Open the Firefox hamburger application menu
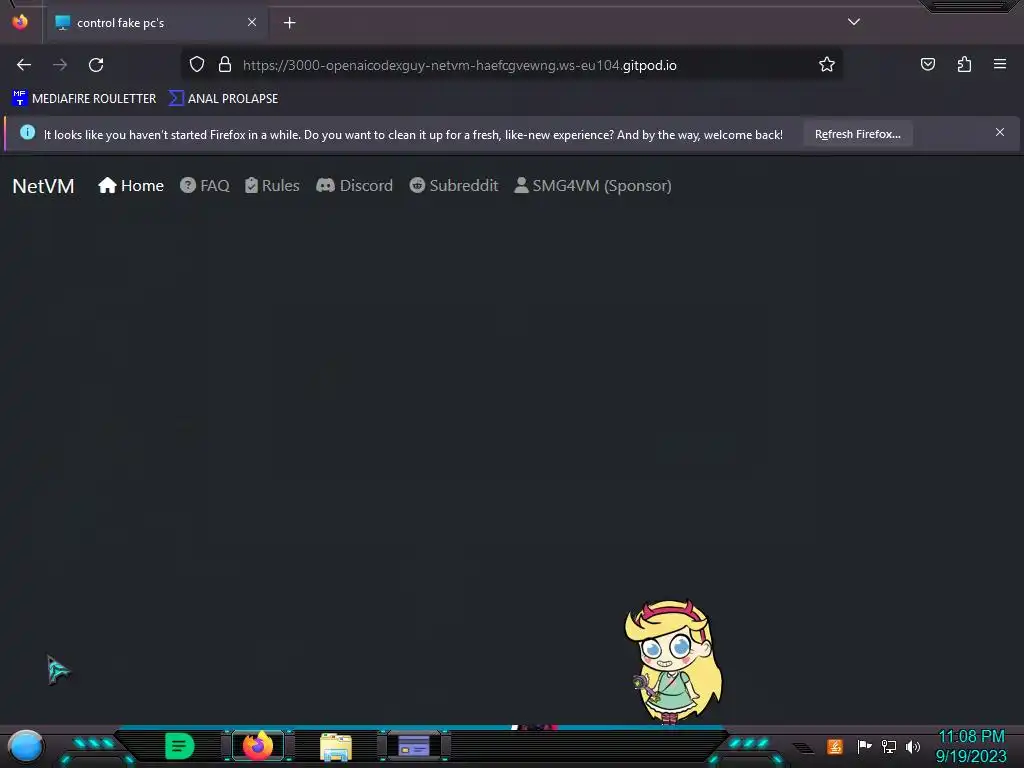The height and width of the screenshot is (768, 1024). tap(1000, 64)
